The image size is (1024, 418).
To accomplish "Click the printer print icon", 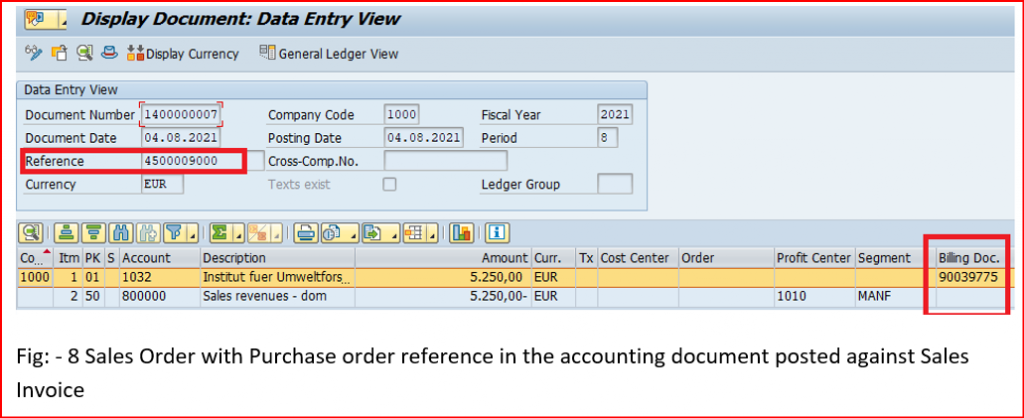I will pos(304,232).
